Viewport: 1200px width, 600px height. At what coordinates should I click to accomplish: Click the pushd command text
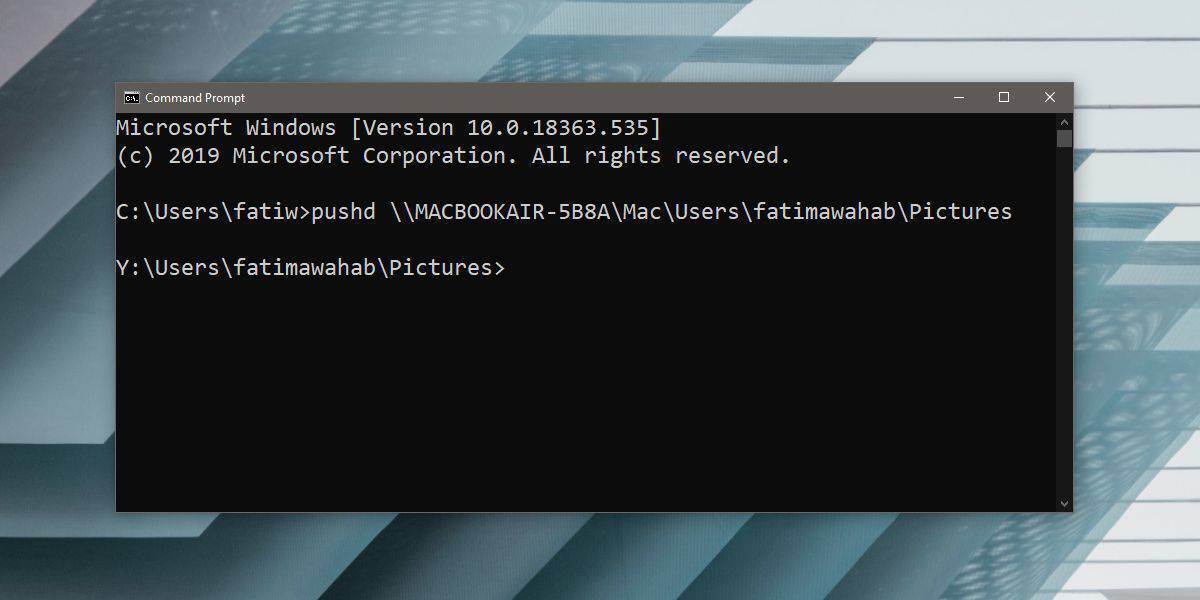pos(345,211)
